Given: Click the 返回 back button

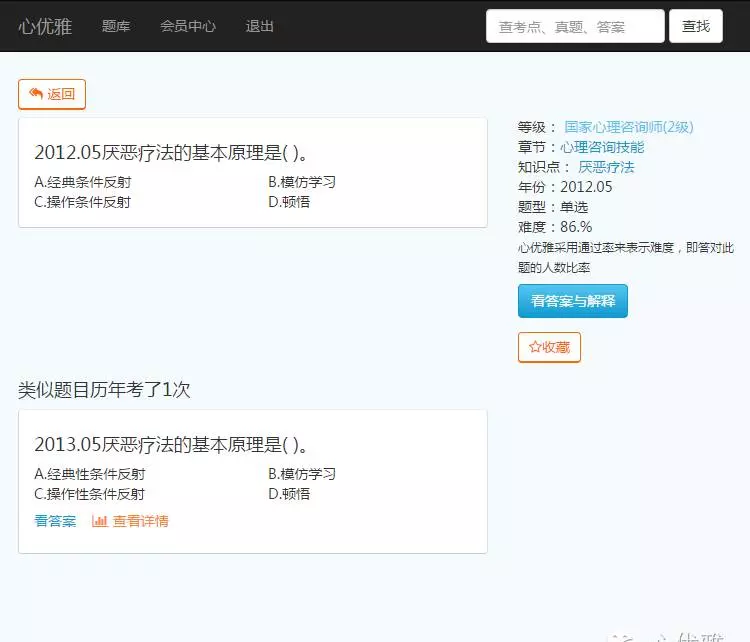Looking at the screenshot, I should pos(52,94).
